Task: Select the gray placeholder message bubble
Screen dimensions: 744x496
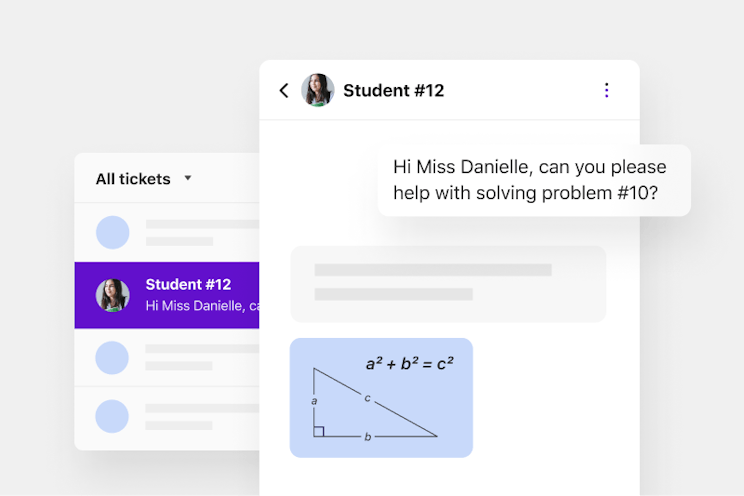Action: click(448, 283)
